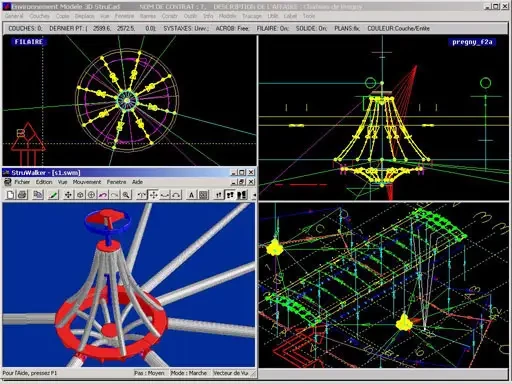The image size is (512, 384).
Task: Open the Aide menu in StruWalker
Action: (137, 182)
